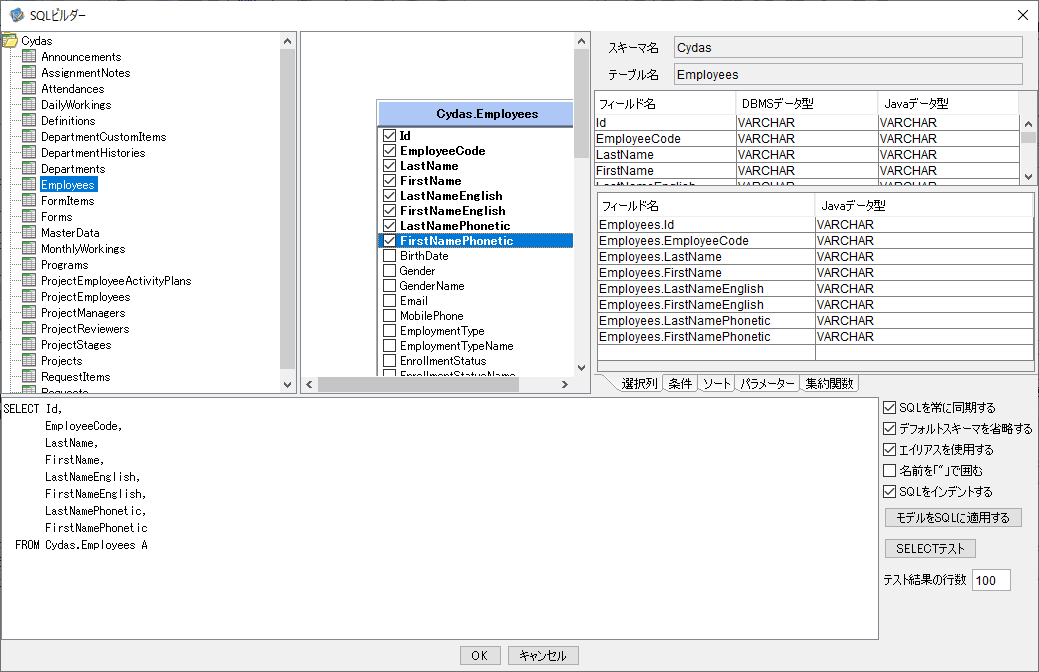This screenshot has width=1039, height=672.
Task: Check the Email column checkbox
Action: [x=390, y=301]
